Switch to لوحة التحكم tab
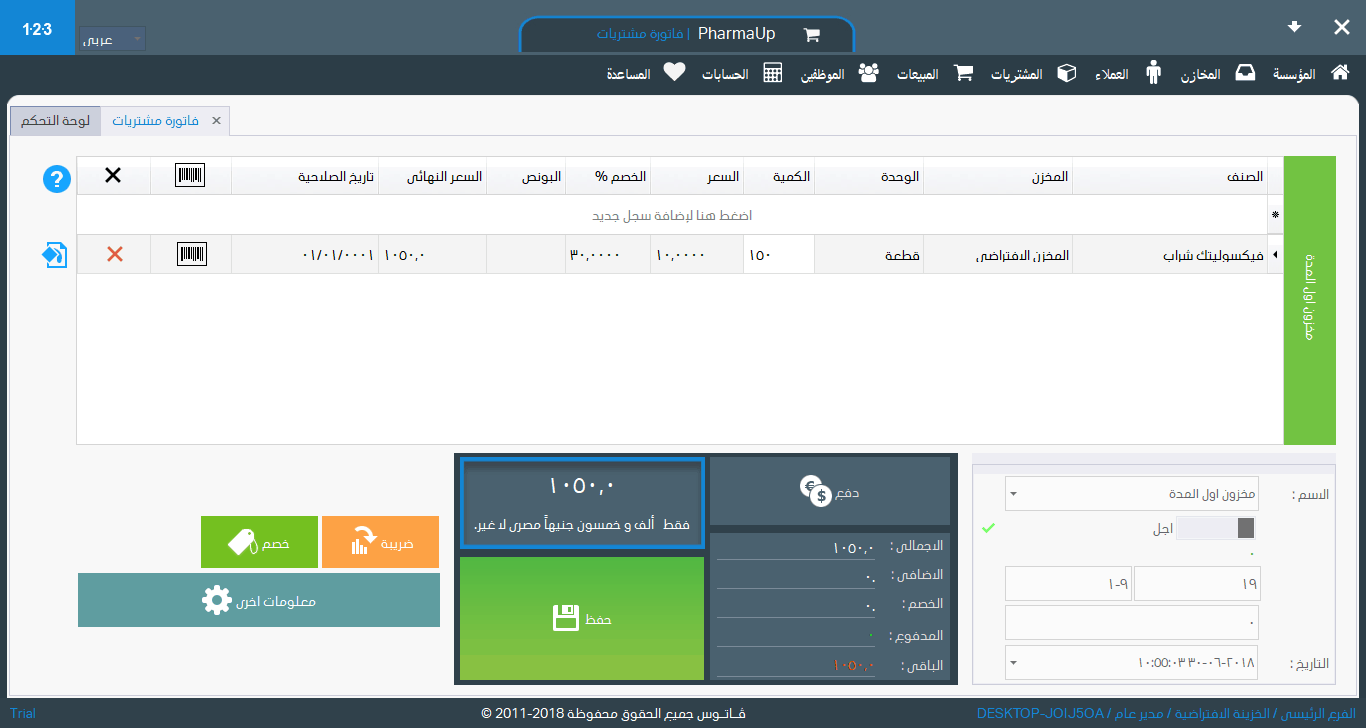Viewport: 1366px width, 728px height. [57, 121]
